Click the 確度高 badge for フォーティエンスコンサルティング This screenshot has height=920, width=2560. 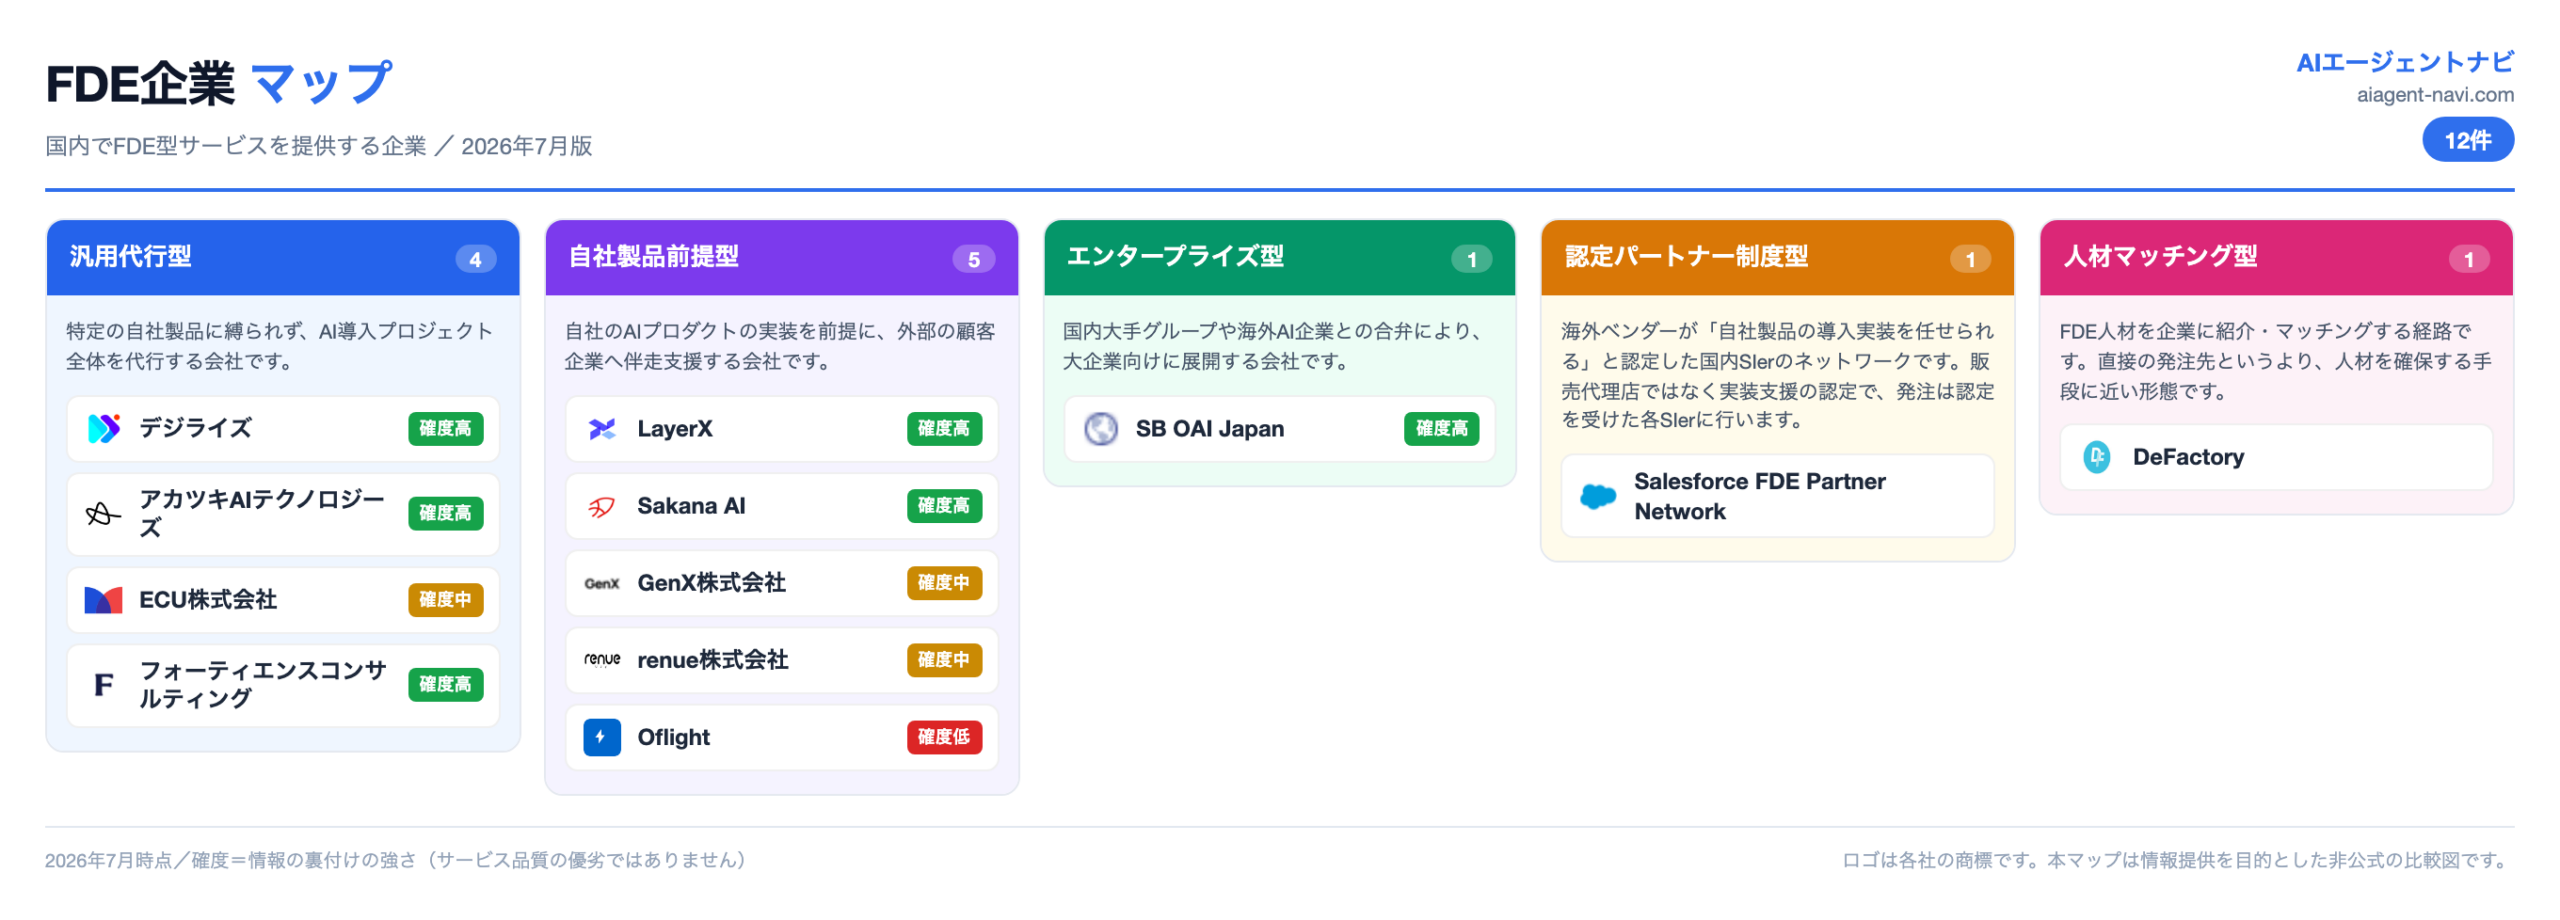pos(445,684)
